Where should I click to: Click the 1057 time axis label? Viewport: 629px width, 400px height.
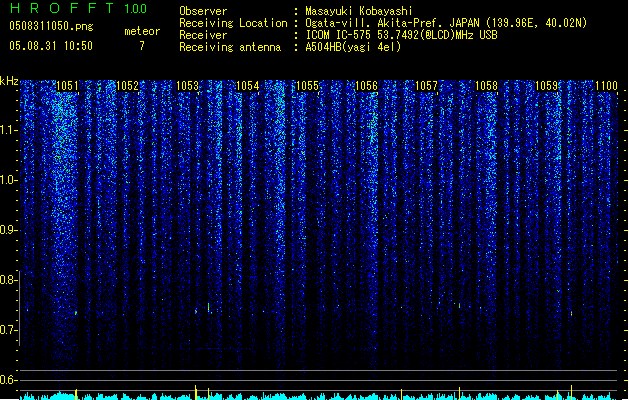pyautogui.click(x=426, y=86)
